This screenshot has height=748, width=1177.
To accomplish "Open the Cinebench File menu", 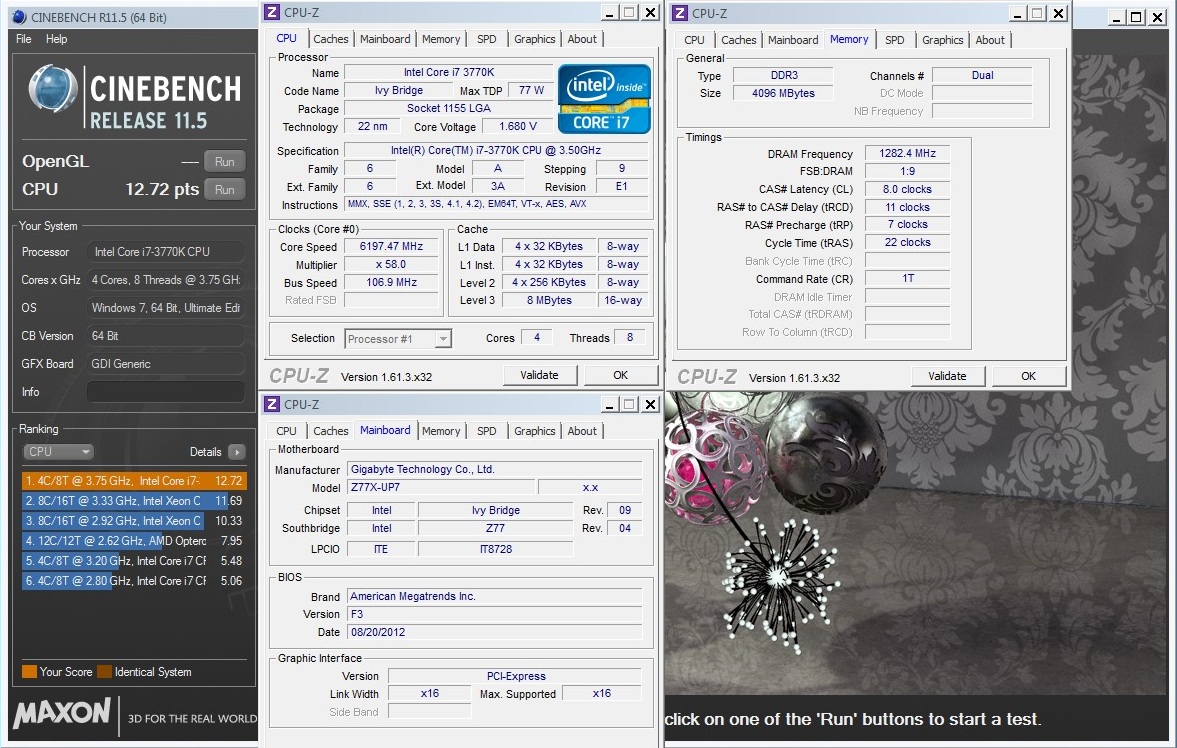I will coord(23,39).
